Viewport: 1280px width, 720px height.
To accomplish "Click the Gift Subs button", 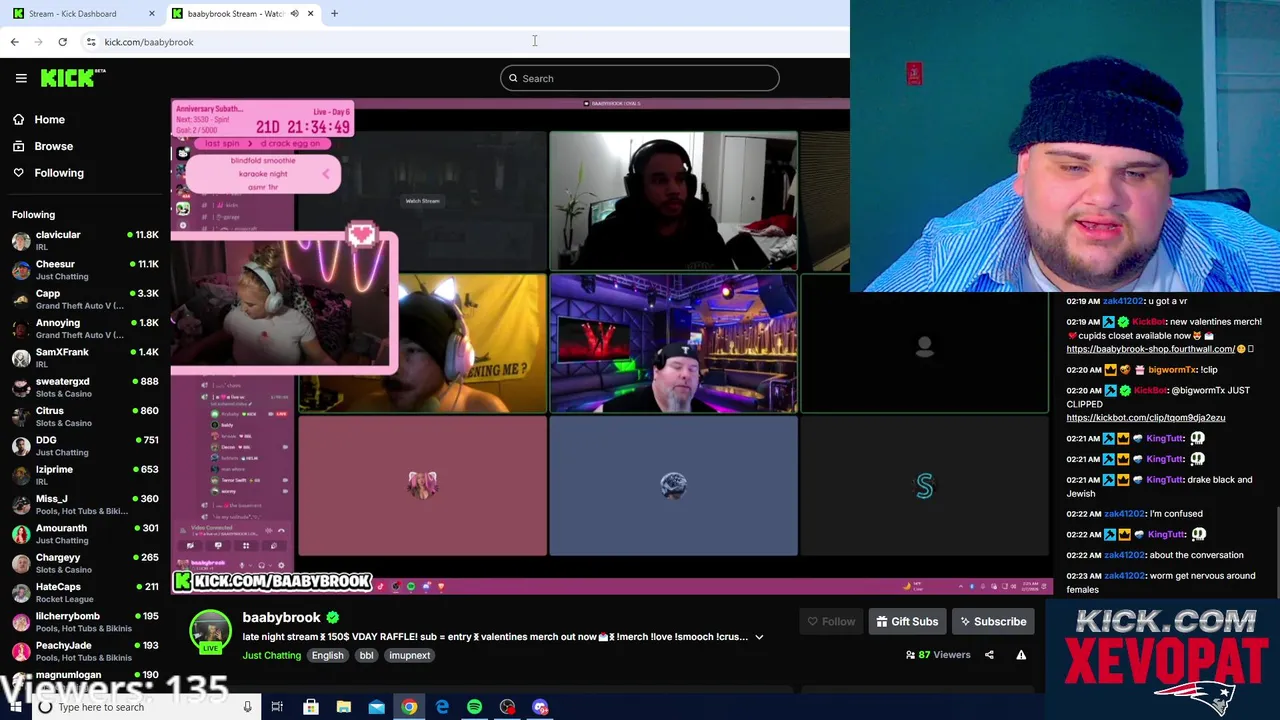I will (907, 622).
